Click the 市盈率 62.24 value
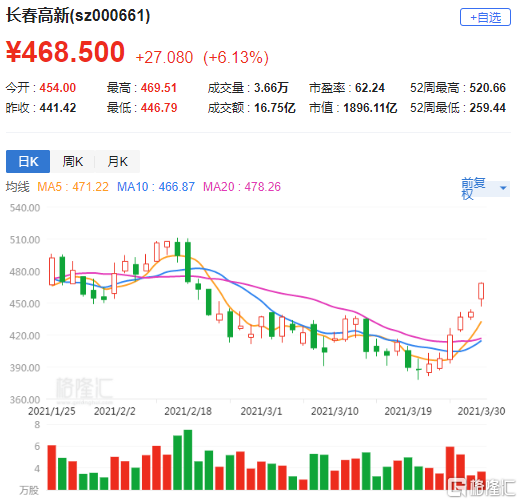Viewport: 522px width, 504px height. coord(370,88)
